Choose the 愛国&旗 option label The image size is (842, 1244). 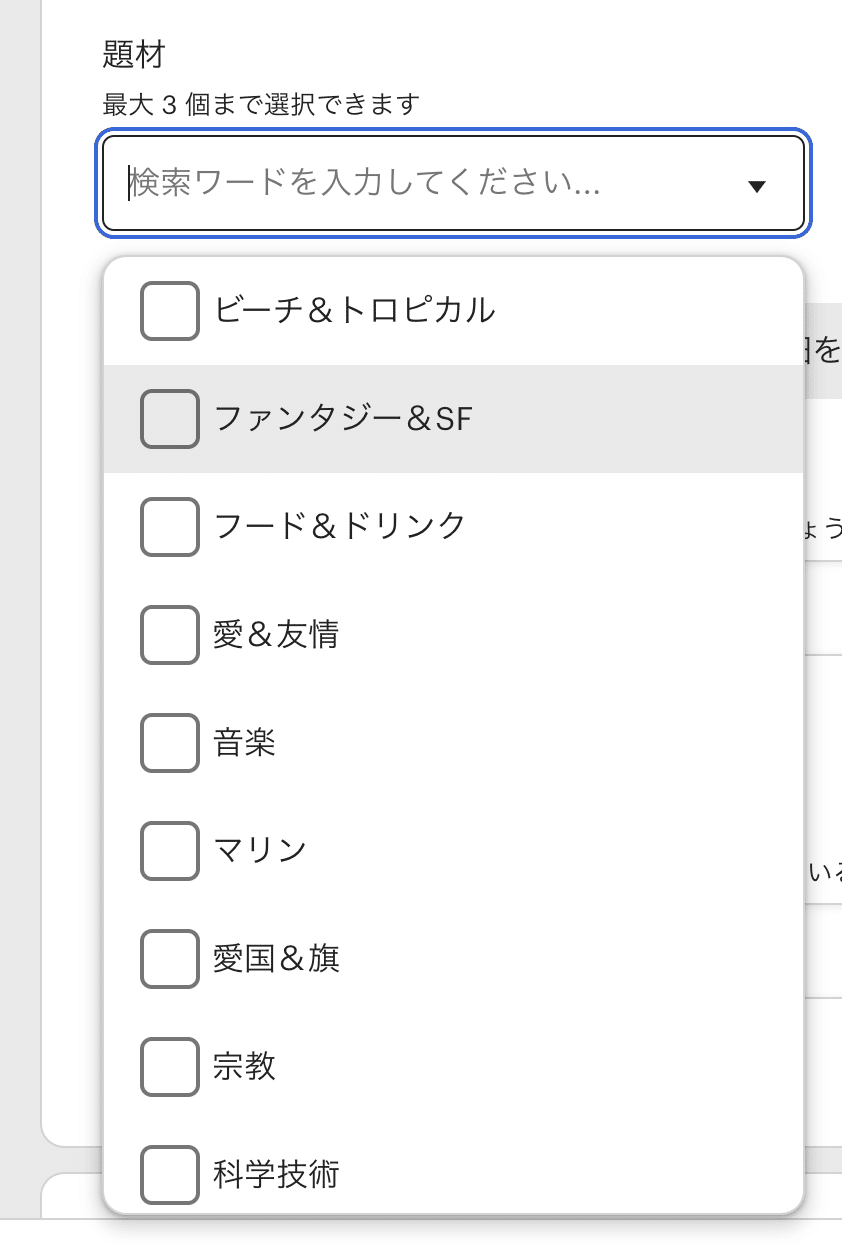point(276,959)
